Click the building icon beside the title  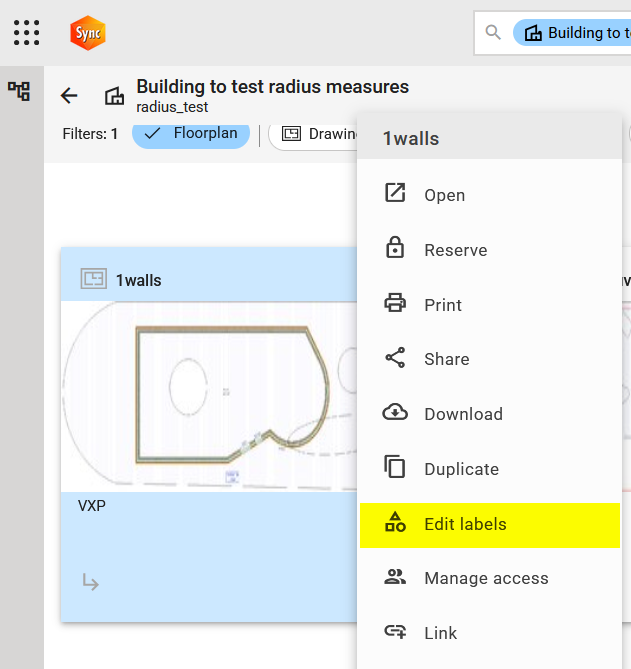[x=115, y=96]
